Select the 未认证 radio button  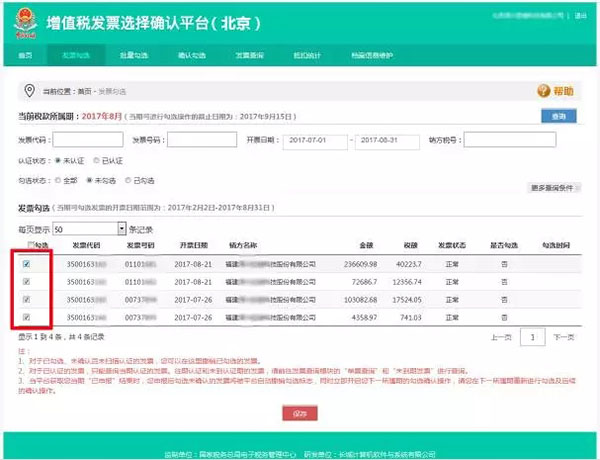click(58, 160)
